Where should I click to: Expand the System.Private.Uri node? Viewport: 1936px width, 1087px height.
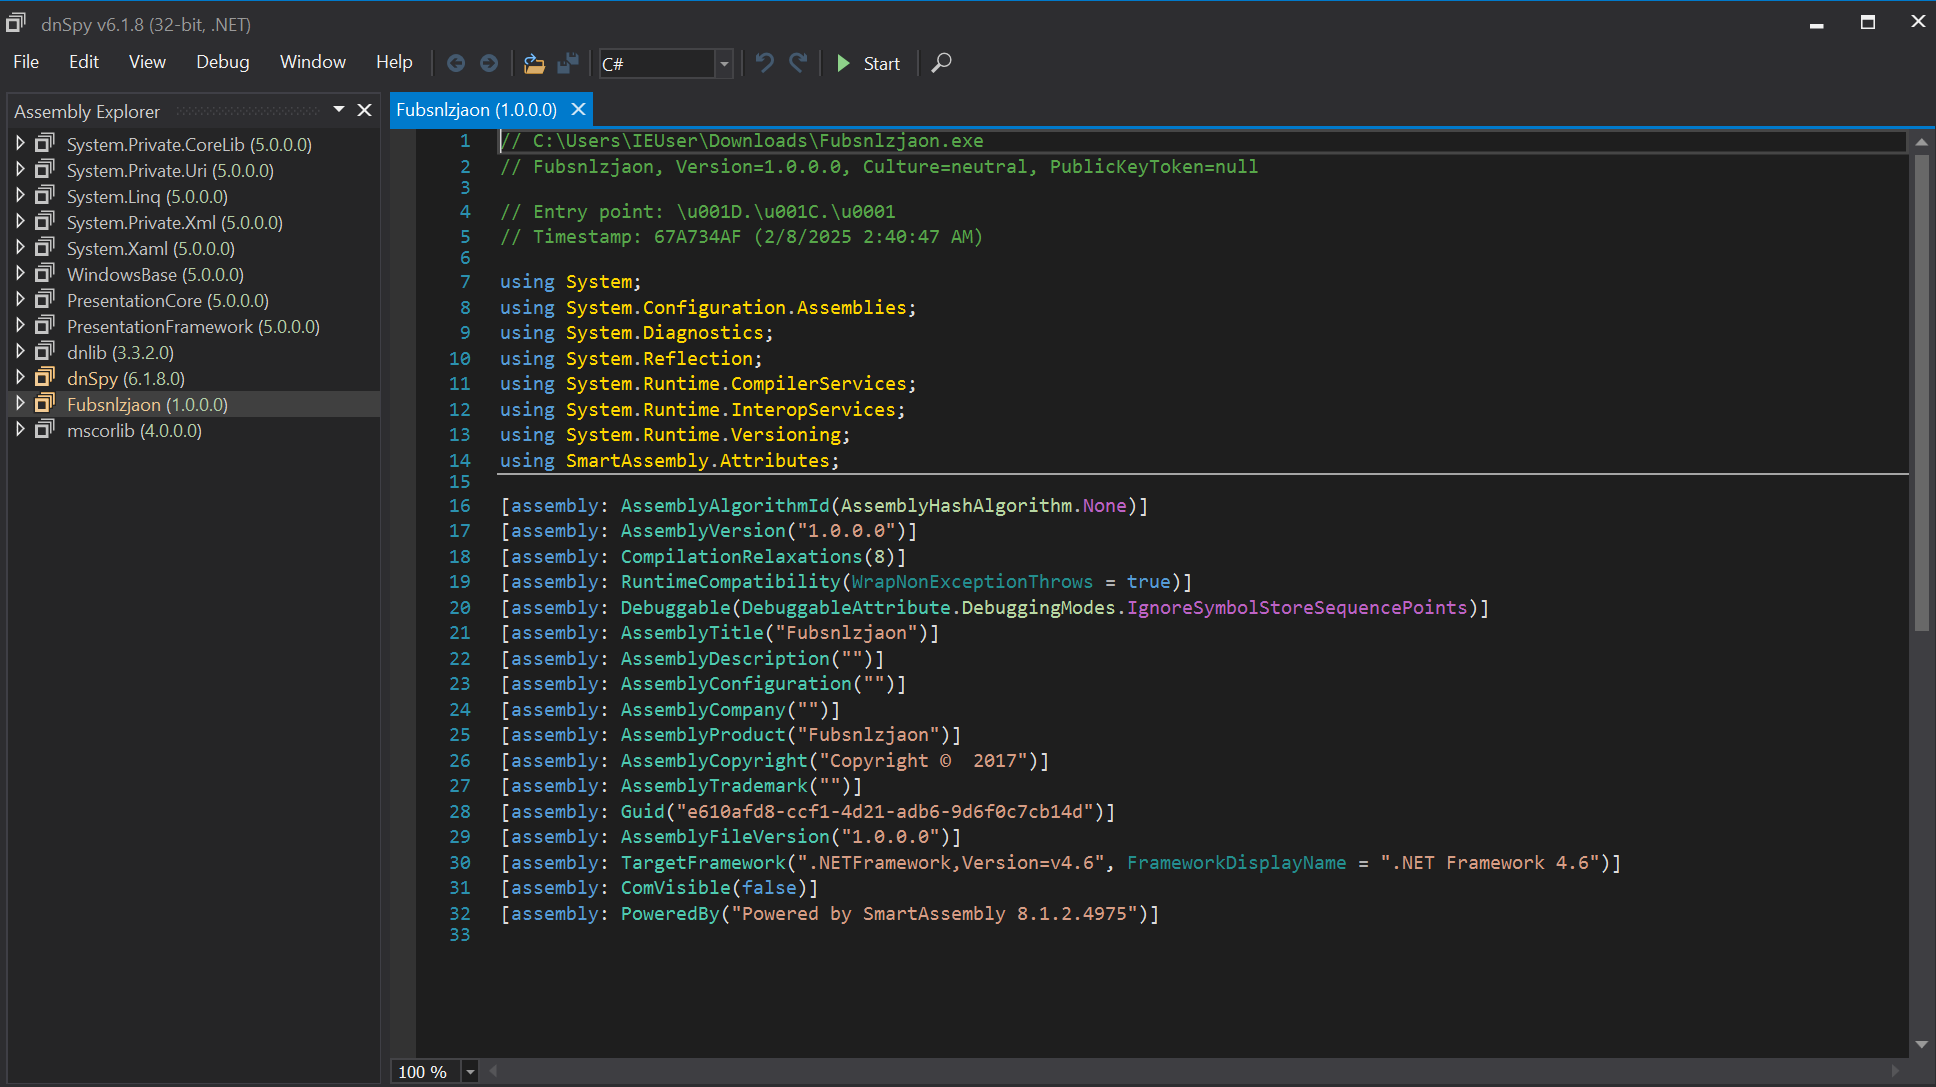click(x=20, y=169)
